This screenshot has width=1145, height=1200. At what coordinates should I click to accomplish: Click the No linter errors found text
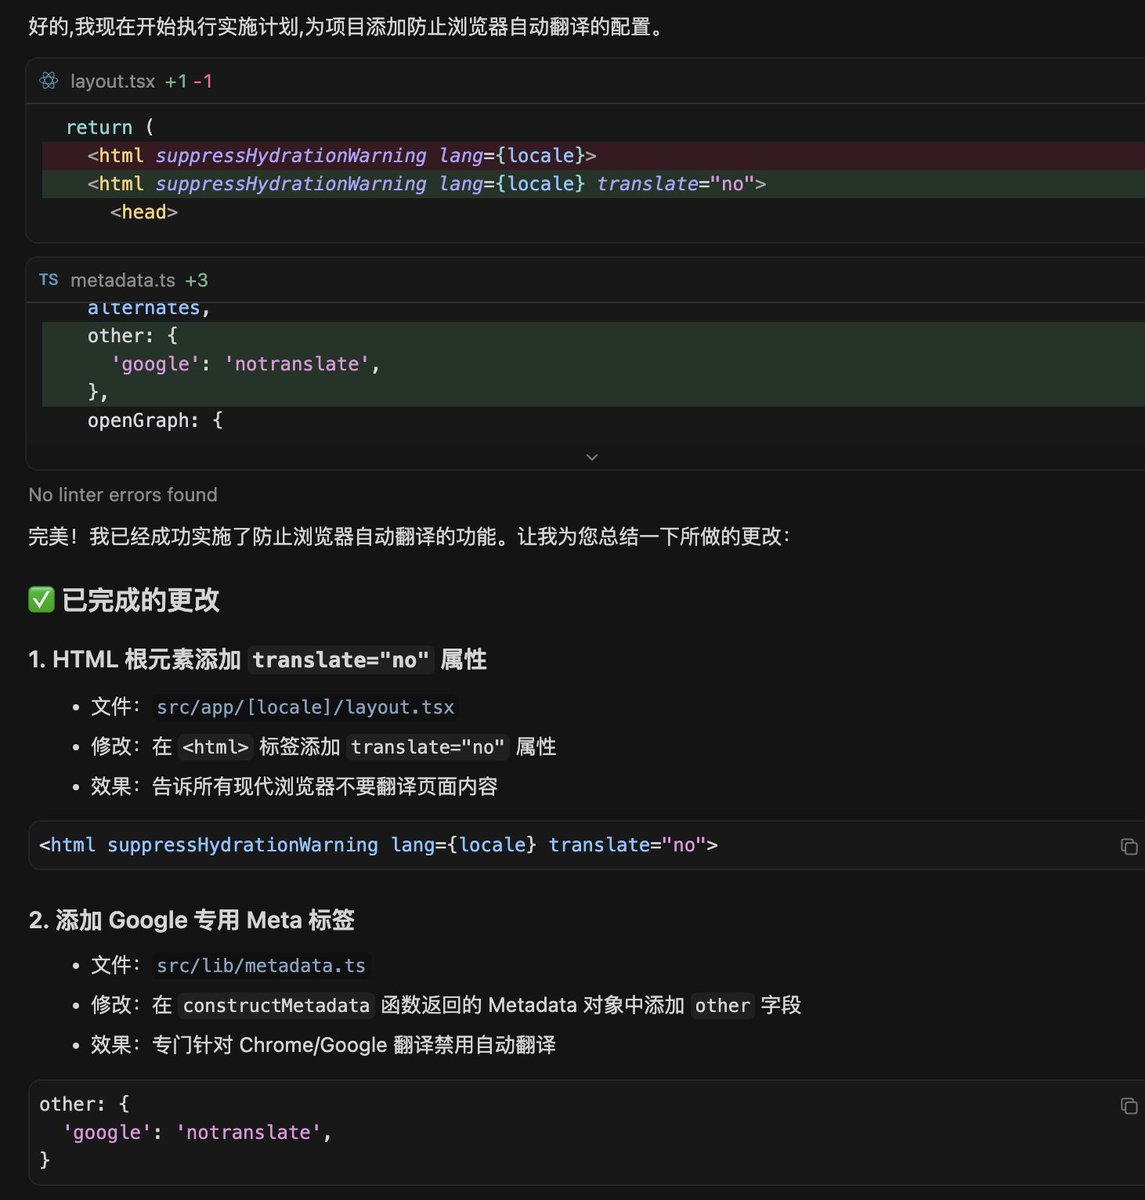coord(122,494)
